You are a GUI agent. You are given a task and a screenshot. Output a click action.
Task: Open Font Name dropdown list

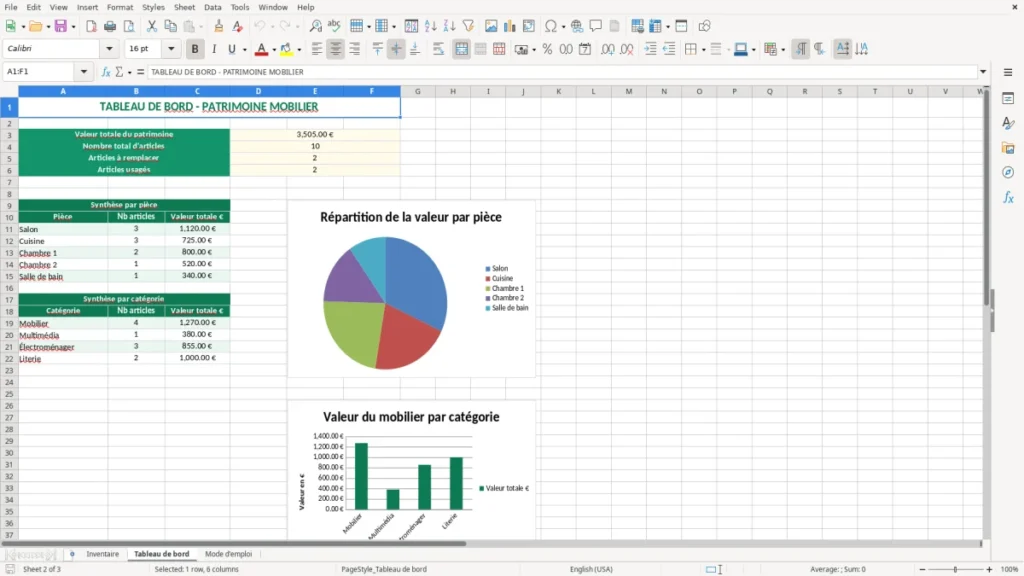click(x=109, y=48)
